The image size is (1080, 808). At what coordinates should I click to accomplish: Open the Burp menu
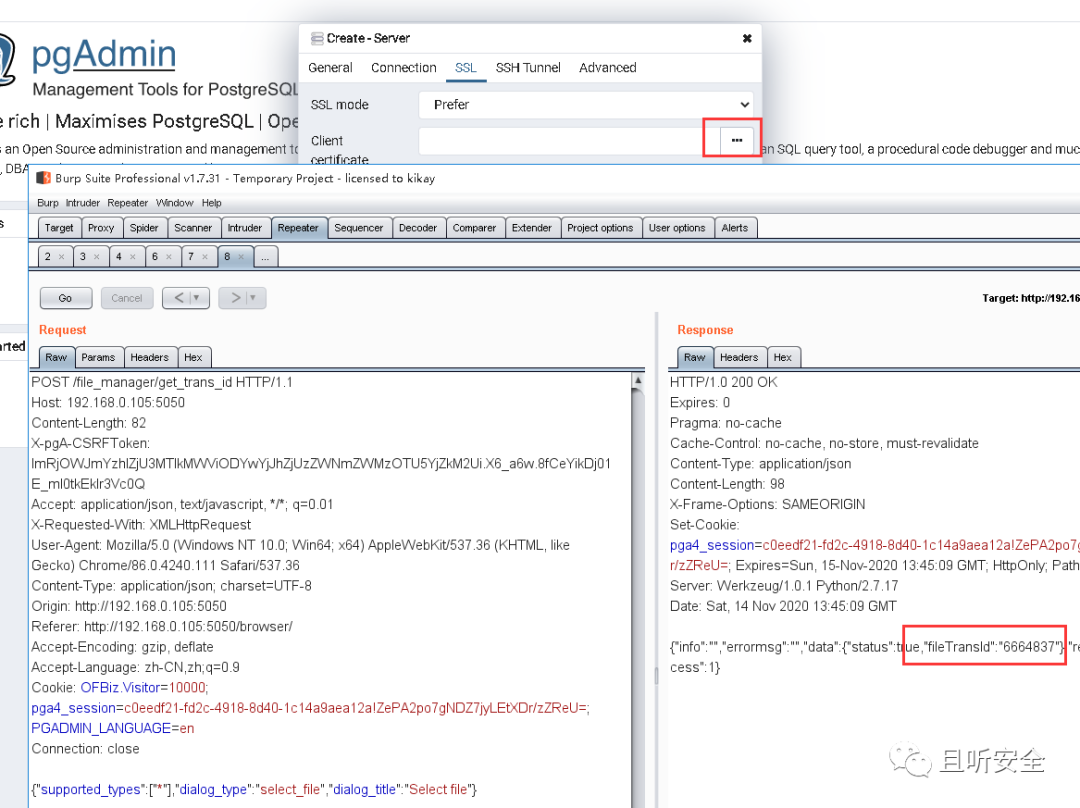[x=48, y=203]
